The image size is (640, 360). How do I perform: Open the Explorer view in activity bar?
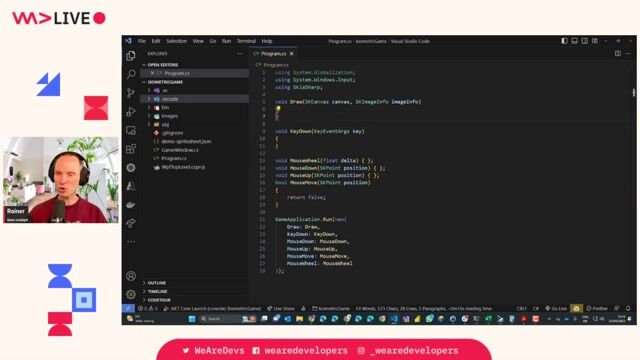131,56
